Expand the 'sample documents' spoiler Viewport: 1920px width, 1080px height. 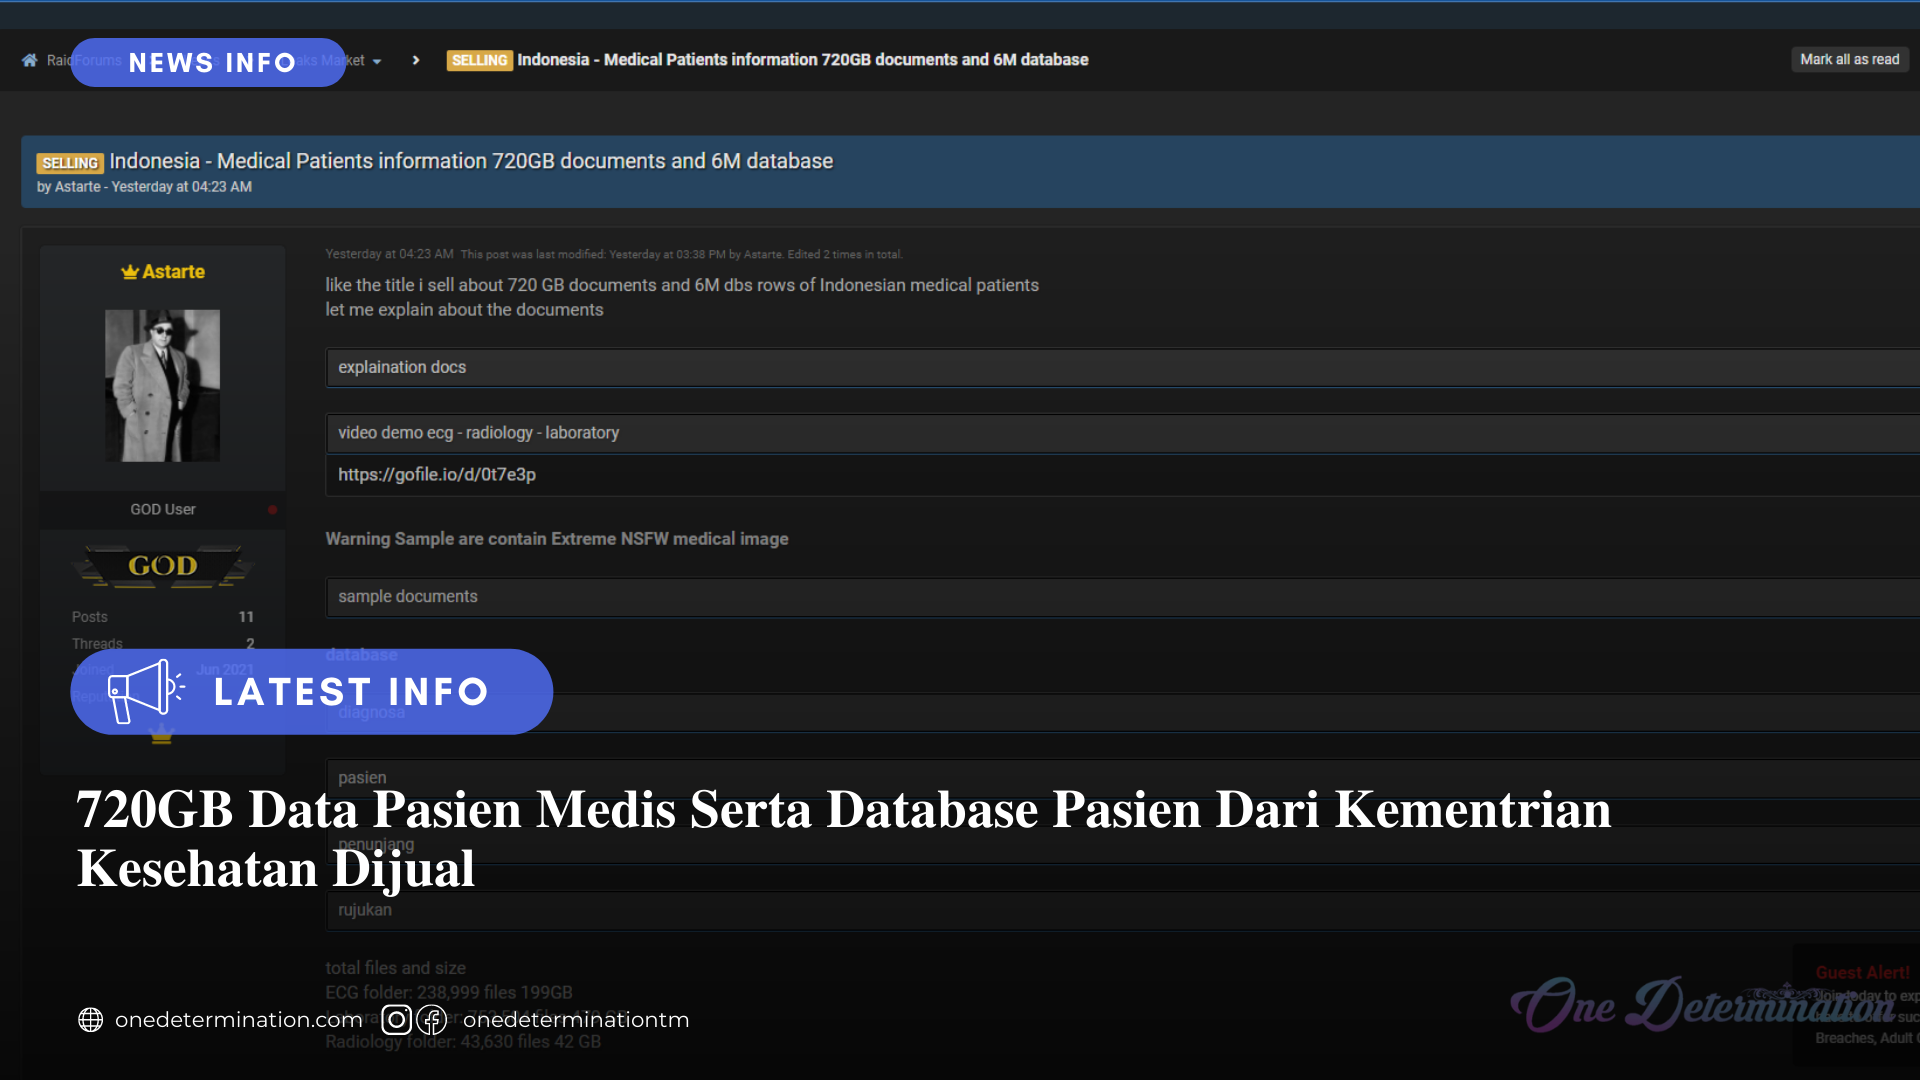pyautogui.click(x=1122, y=597)
